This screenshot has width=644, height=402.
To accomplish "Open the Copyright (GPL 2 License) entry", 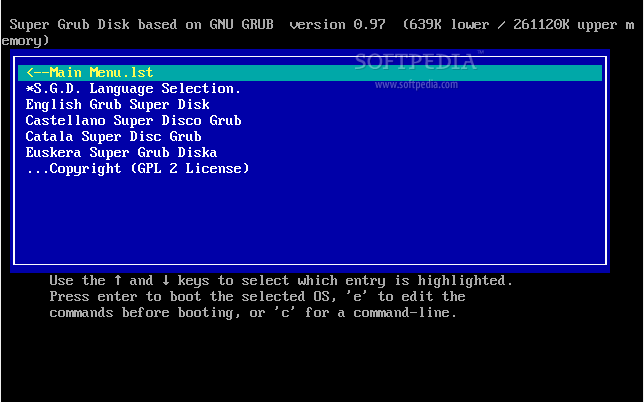I will pos(137,168).
